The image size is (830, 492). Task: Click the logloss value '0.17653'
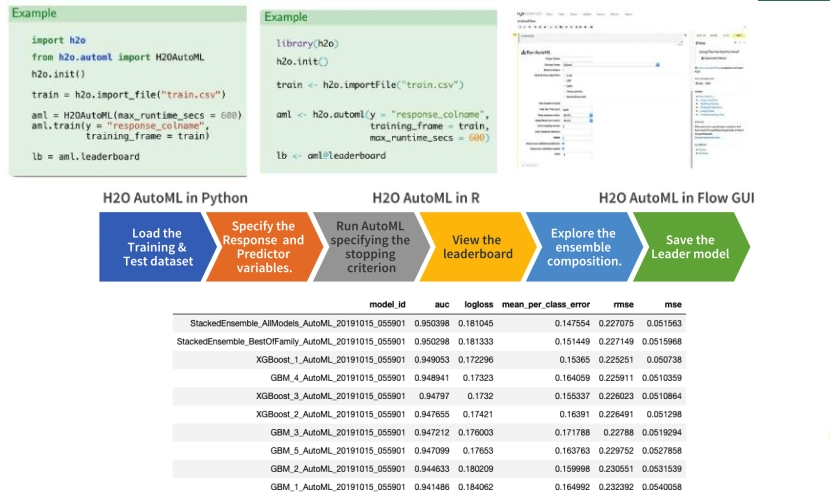click(x=478, y=451)
